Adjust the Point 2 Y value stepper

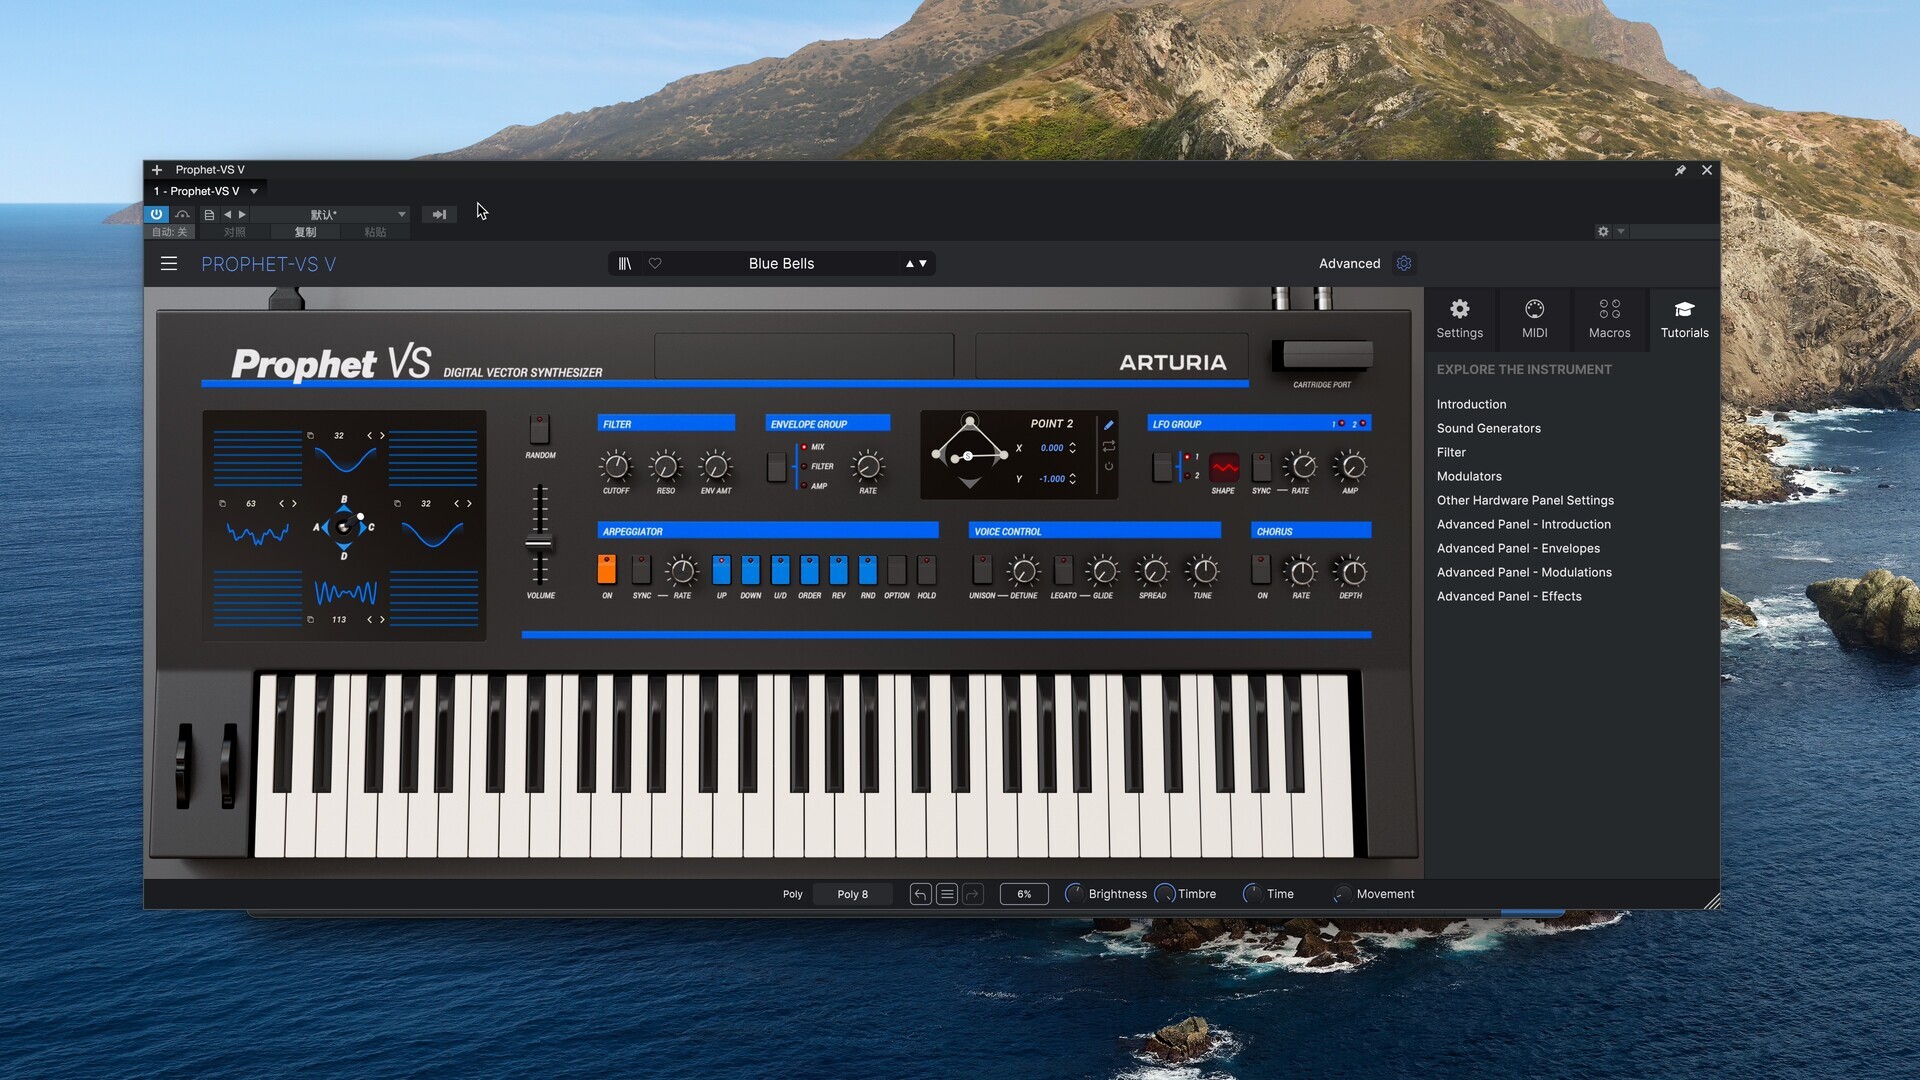pyautogui.click(x=1073, y=479)
